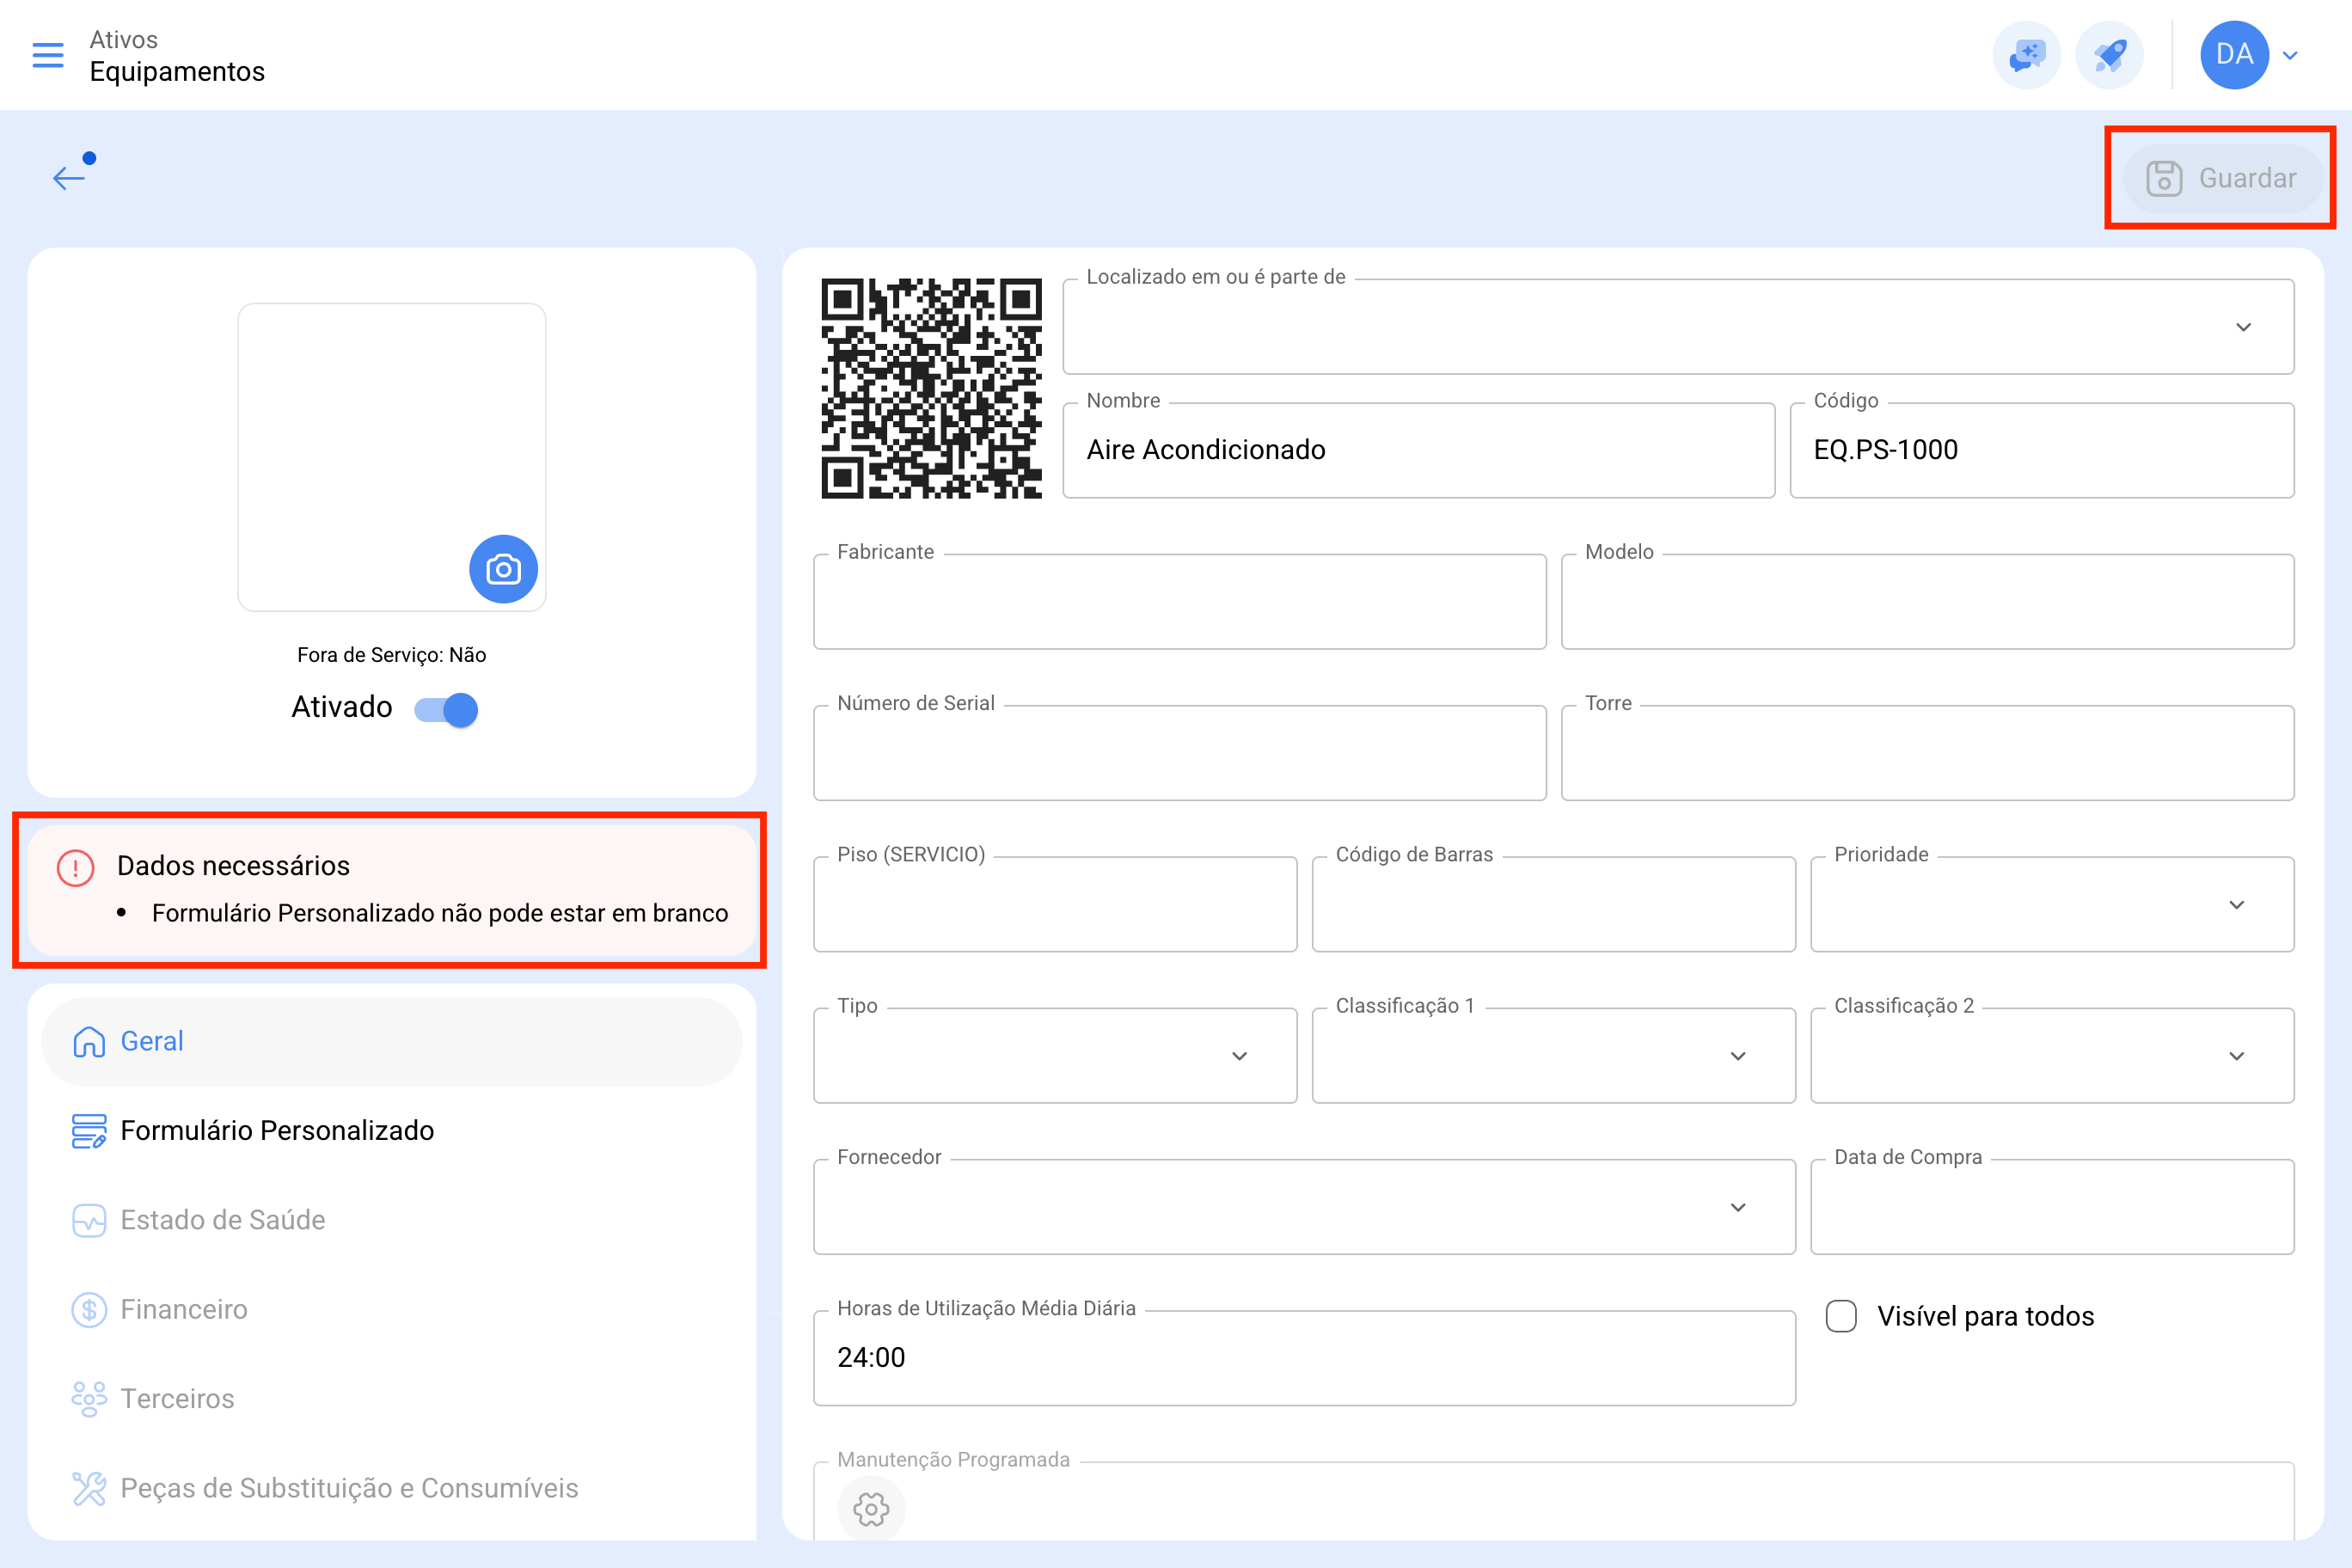
Task: Click the Peças de Substituição tools icon
Action: [89, 1488]
